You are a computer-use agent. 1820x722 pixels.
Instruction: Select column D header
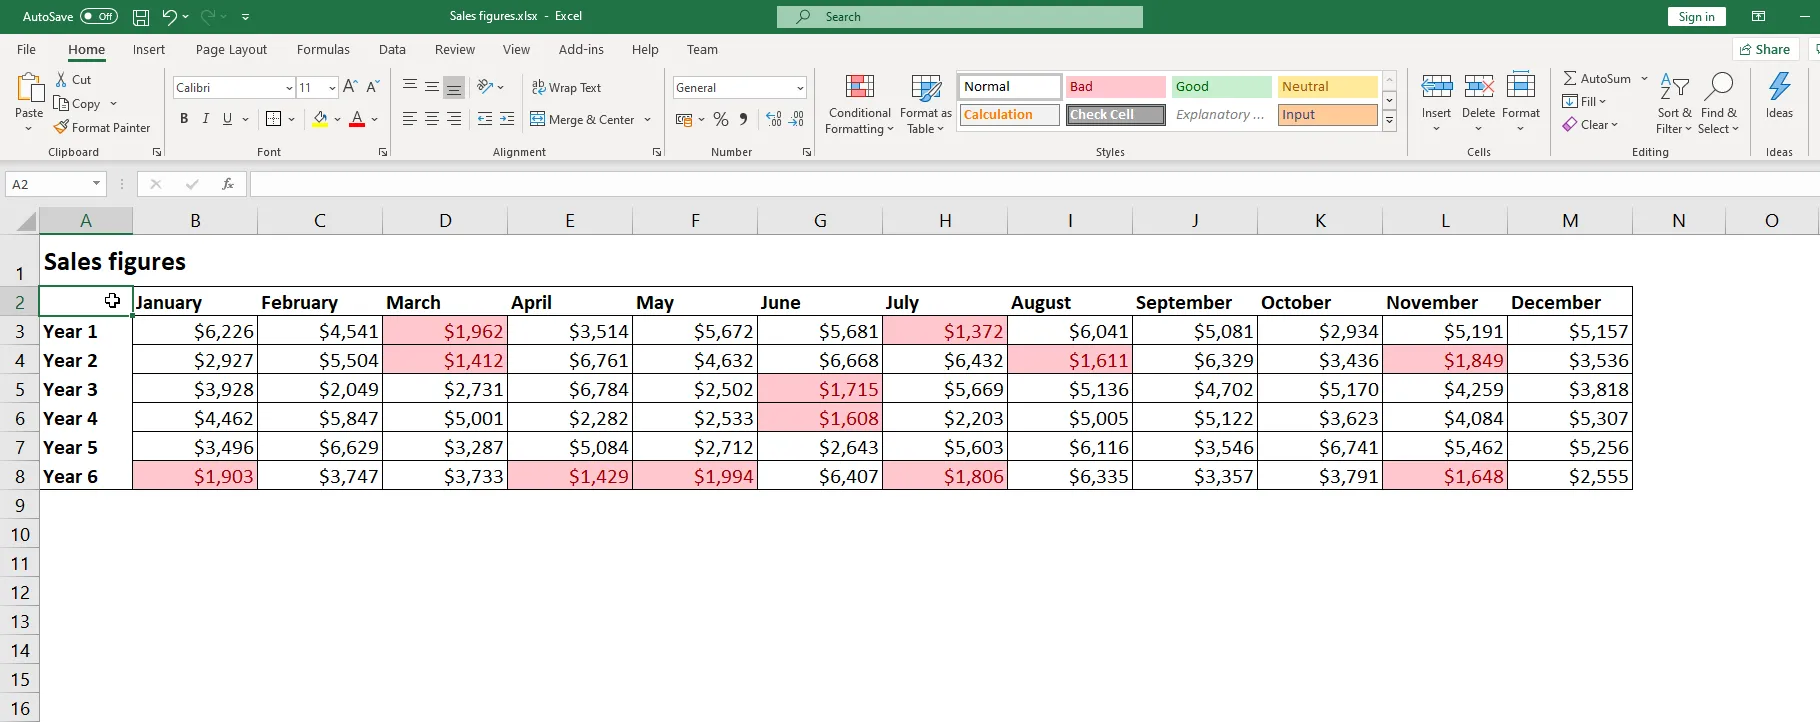[445, 221]
